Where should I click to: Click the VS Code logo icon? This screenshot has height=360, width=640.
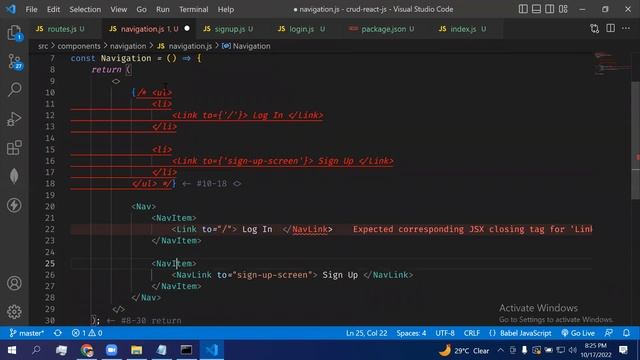click(x=11, y=9)
